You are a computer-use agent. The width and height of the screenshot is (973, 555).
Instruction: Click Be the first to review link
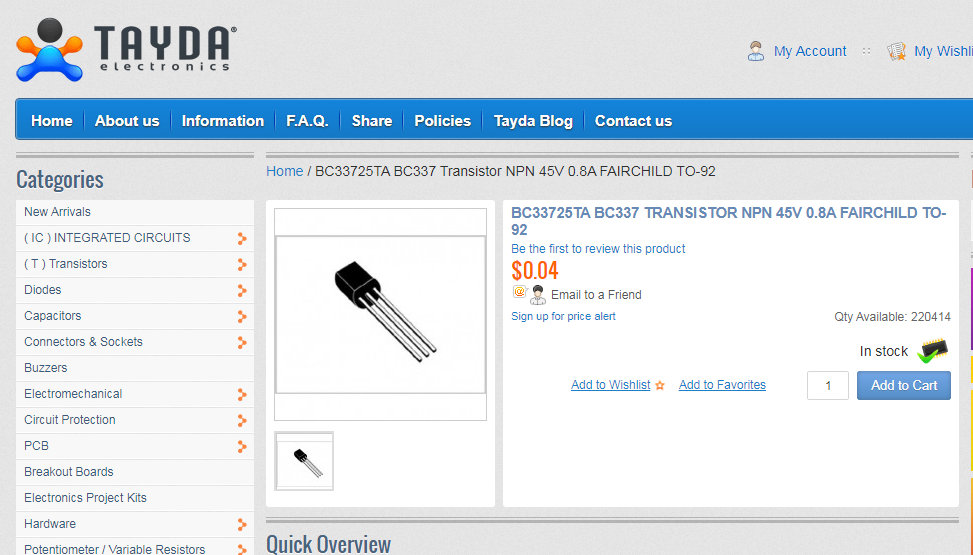[x=598, y=248]
